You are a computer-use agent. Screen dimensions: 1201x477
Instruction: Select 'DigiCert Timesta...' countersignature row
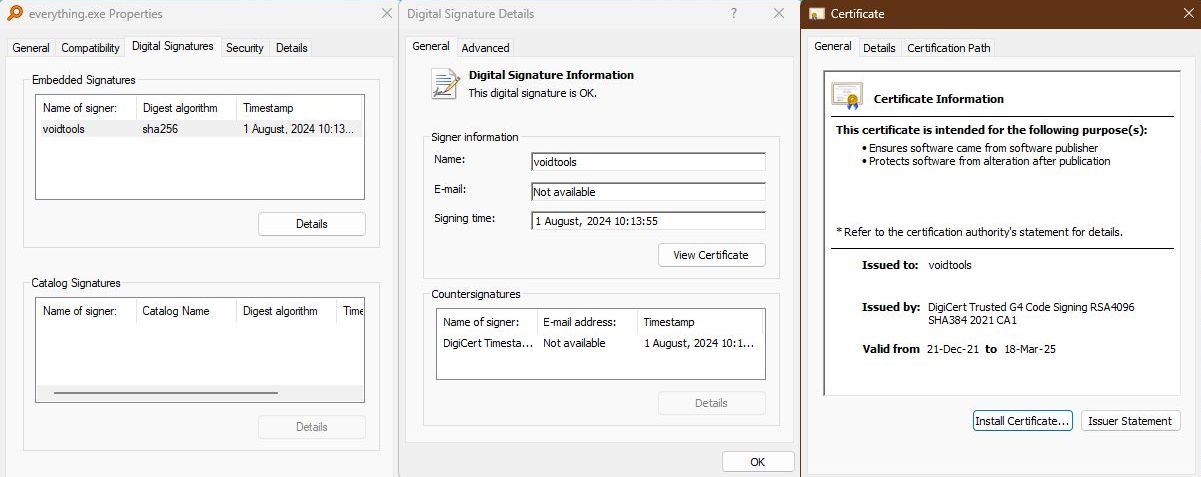click(x=600, y=343)
